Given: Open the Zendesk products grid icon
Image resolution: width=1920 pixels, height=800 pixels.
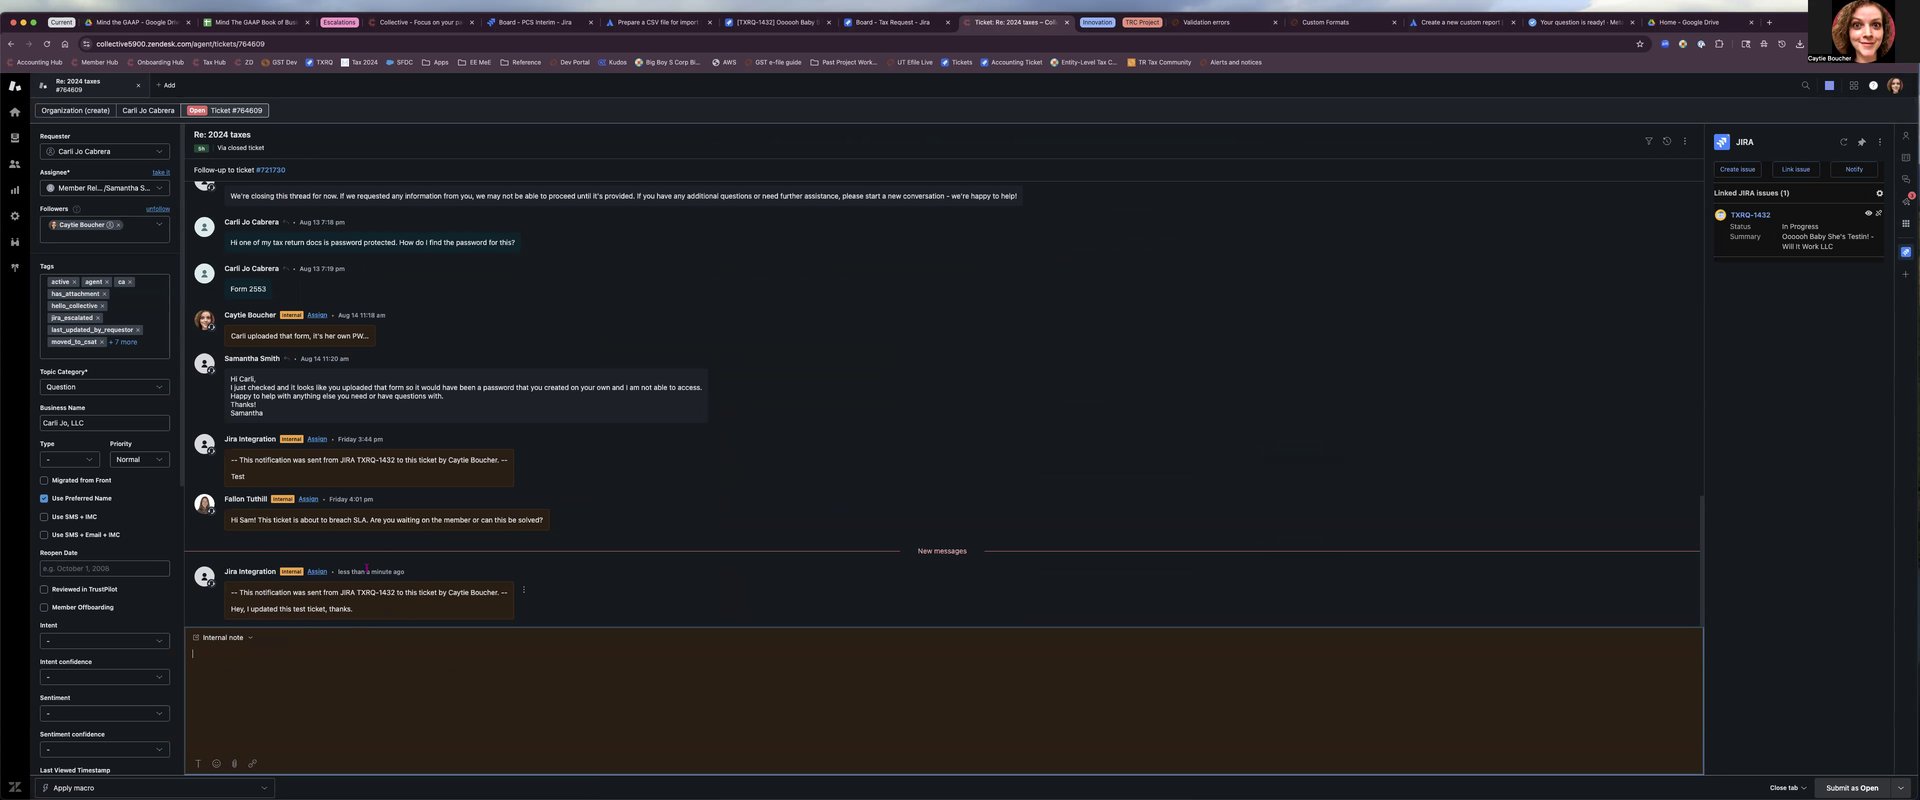Looking at the screenshot, I should (x=1853, y=86).
